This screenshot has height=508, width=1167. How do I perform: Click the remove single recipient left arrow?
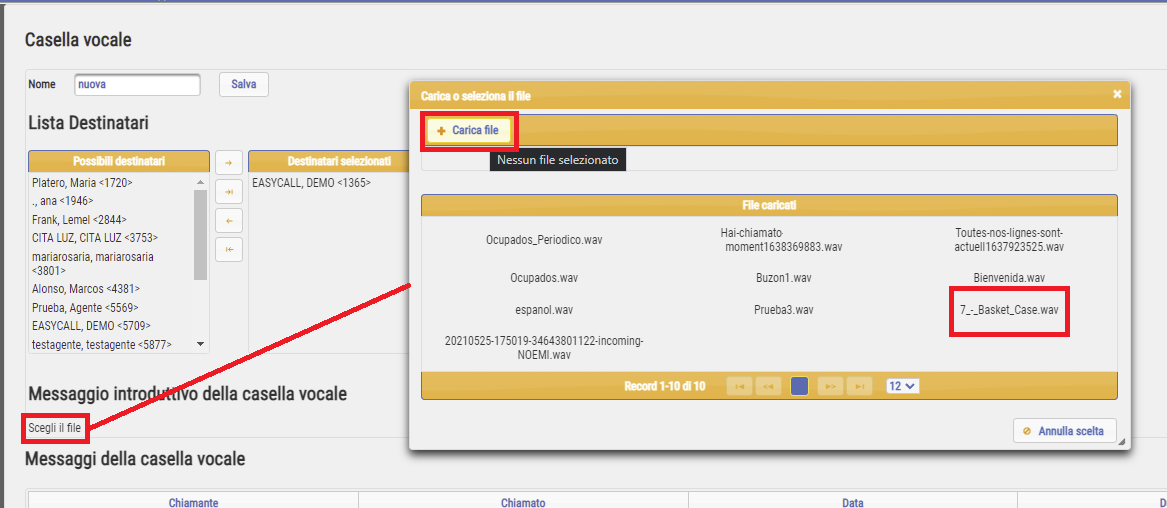tap(228, 220)
